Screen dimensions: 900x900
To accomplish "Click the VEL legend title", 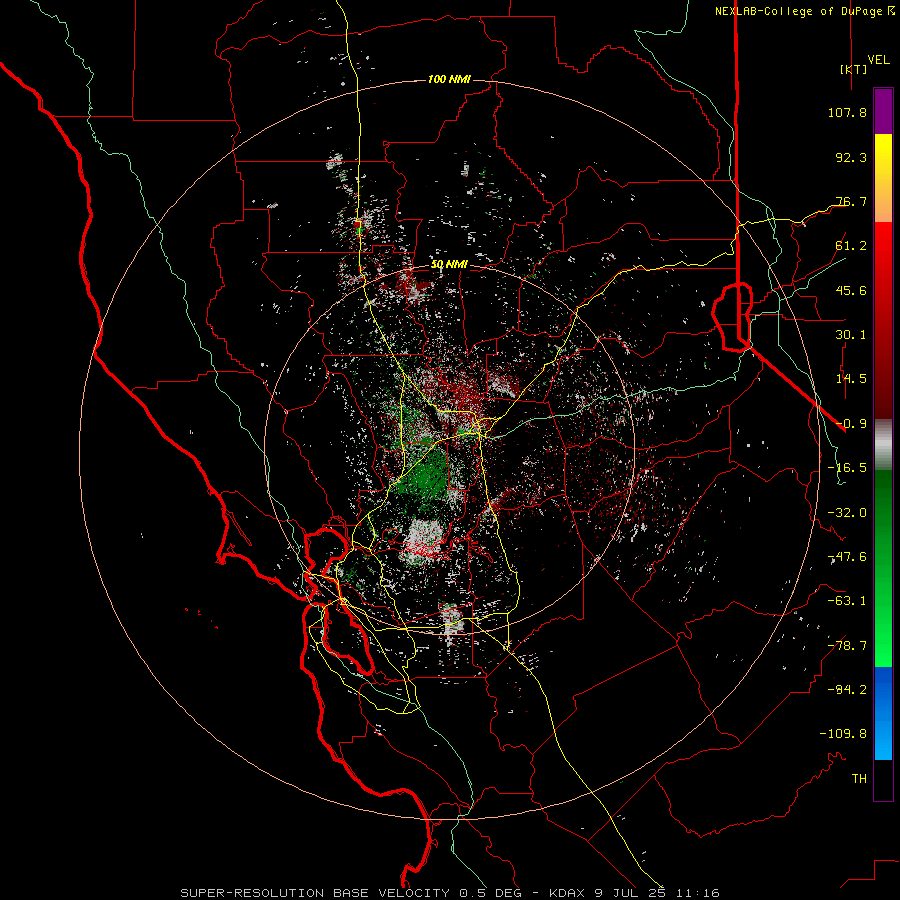I will 878,60.
